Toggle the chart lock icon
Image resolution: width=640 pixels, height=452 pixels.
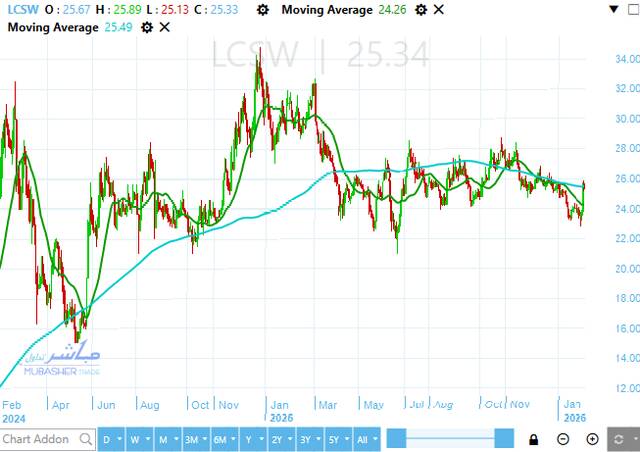(x=534, y=439)
